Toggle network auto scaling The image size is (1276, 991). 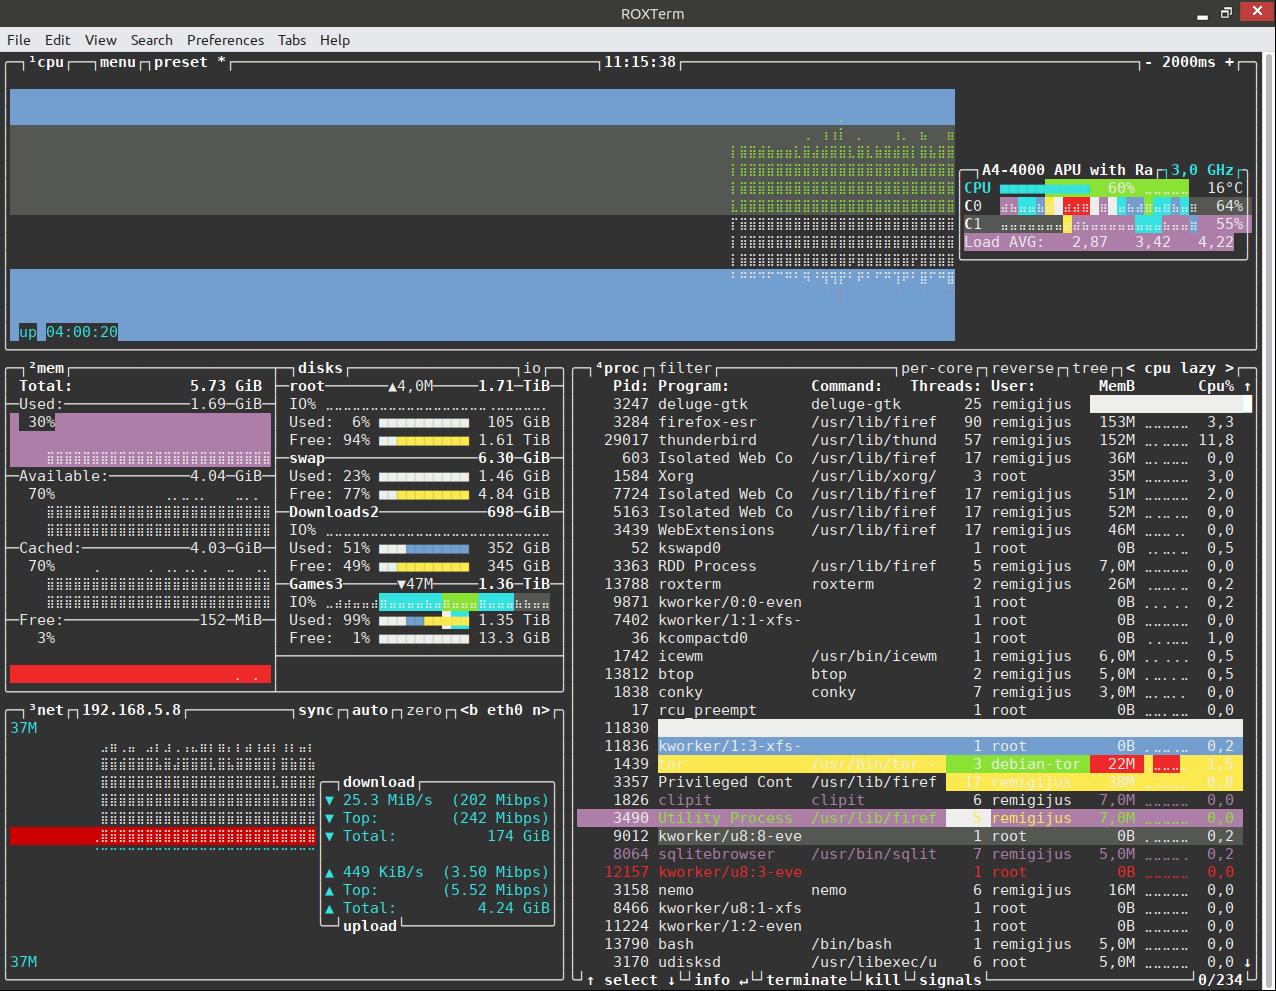click(x=370, y=710)
